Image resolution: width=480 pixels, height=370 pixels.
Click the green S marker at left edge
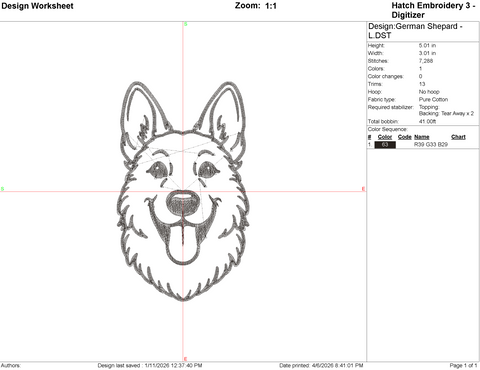click(x=2, y=189)
